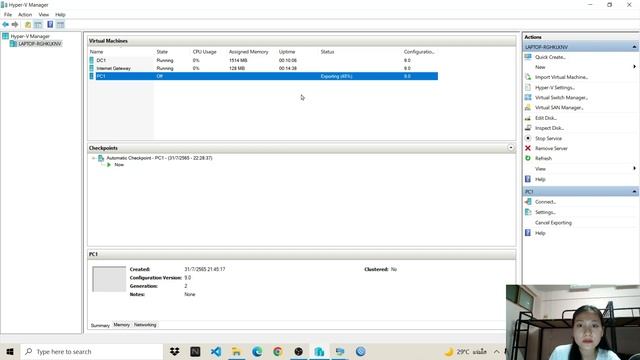Click green Now arrow checkpoint icon

[109, 165]
